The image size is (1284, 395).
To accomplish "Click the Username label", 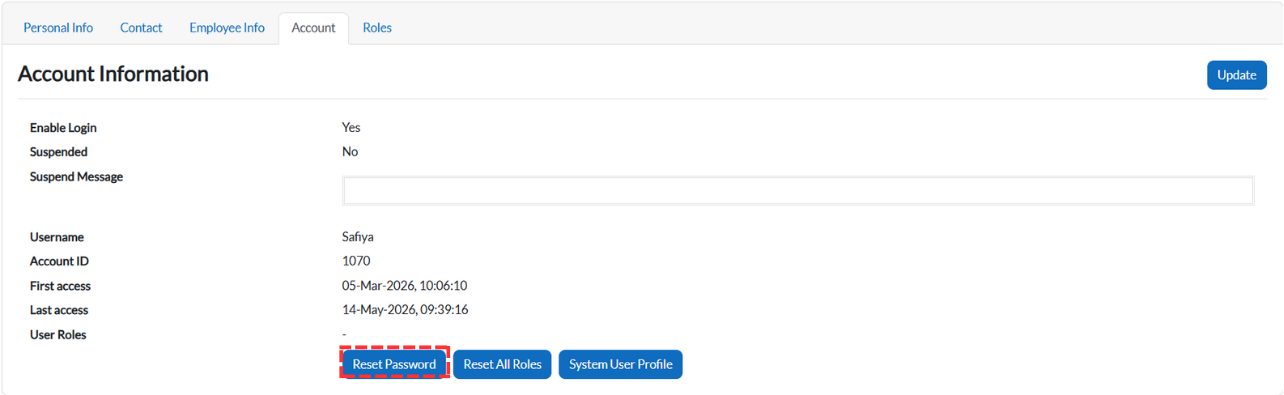I will (x=57, y=237).
